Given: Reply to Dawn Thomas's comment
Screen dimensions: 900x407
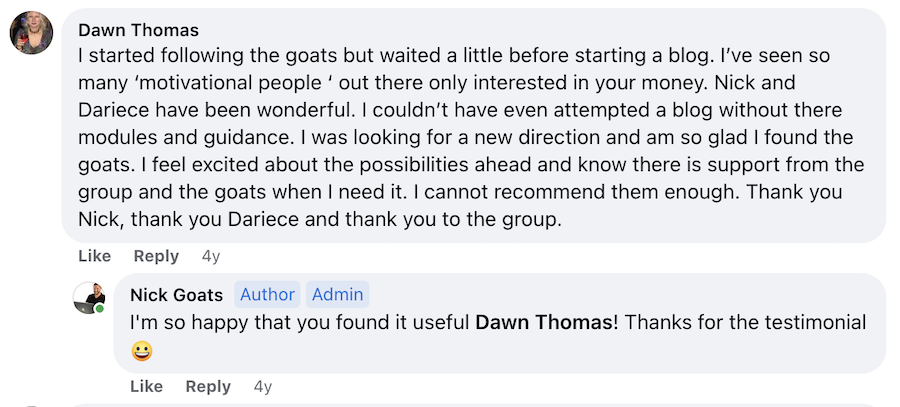Looking at the screenshot, I should tap(156, 256).
